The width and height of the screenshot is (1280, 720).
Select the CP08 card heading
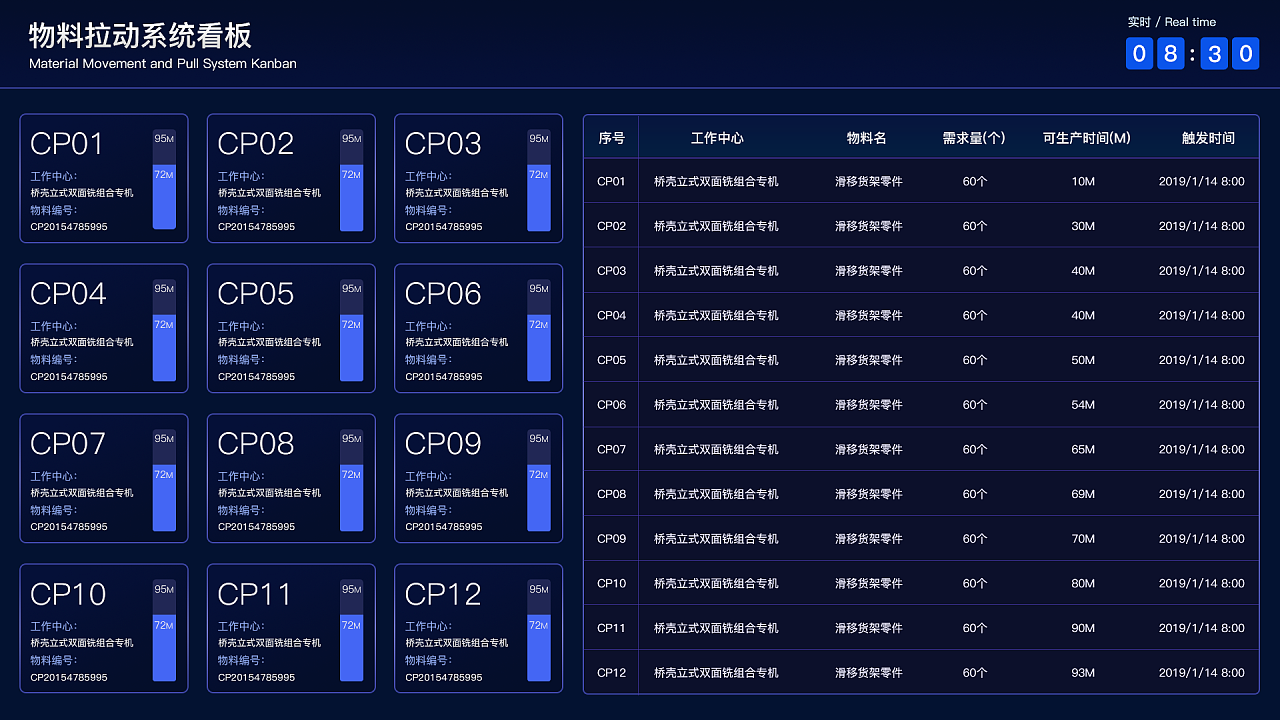(256, 444)
